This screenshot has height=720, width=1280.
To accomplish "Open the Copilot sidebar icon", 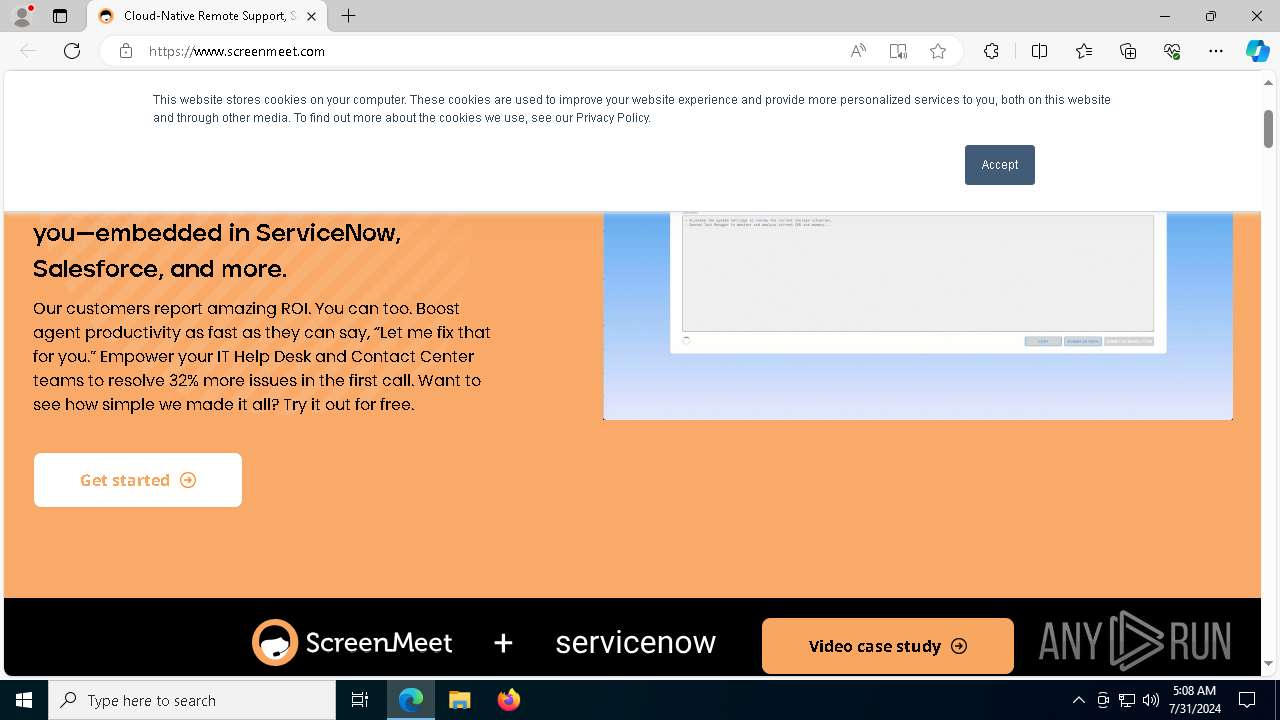I will pos(1257,51).
